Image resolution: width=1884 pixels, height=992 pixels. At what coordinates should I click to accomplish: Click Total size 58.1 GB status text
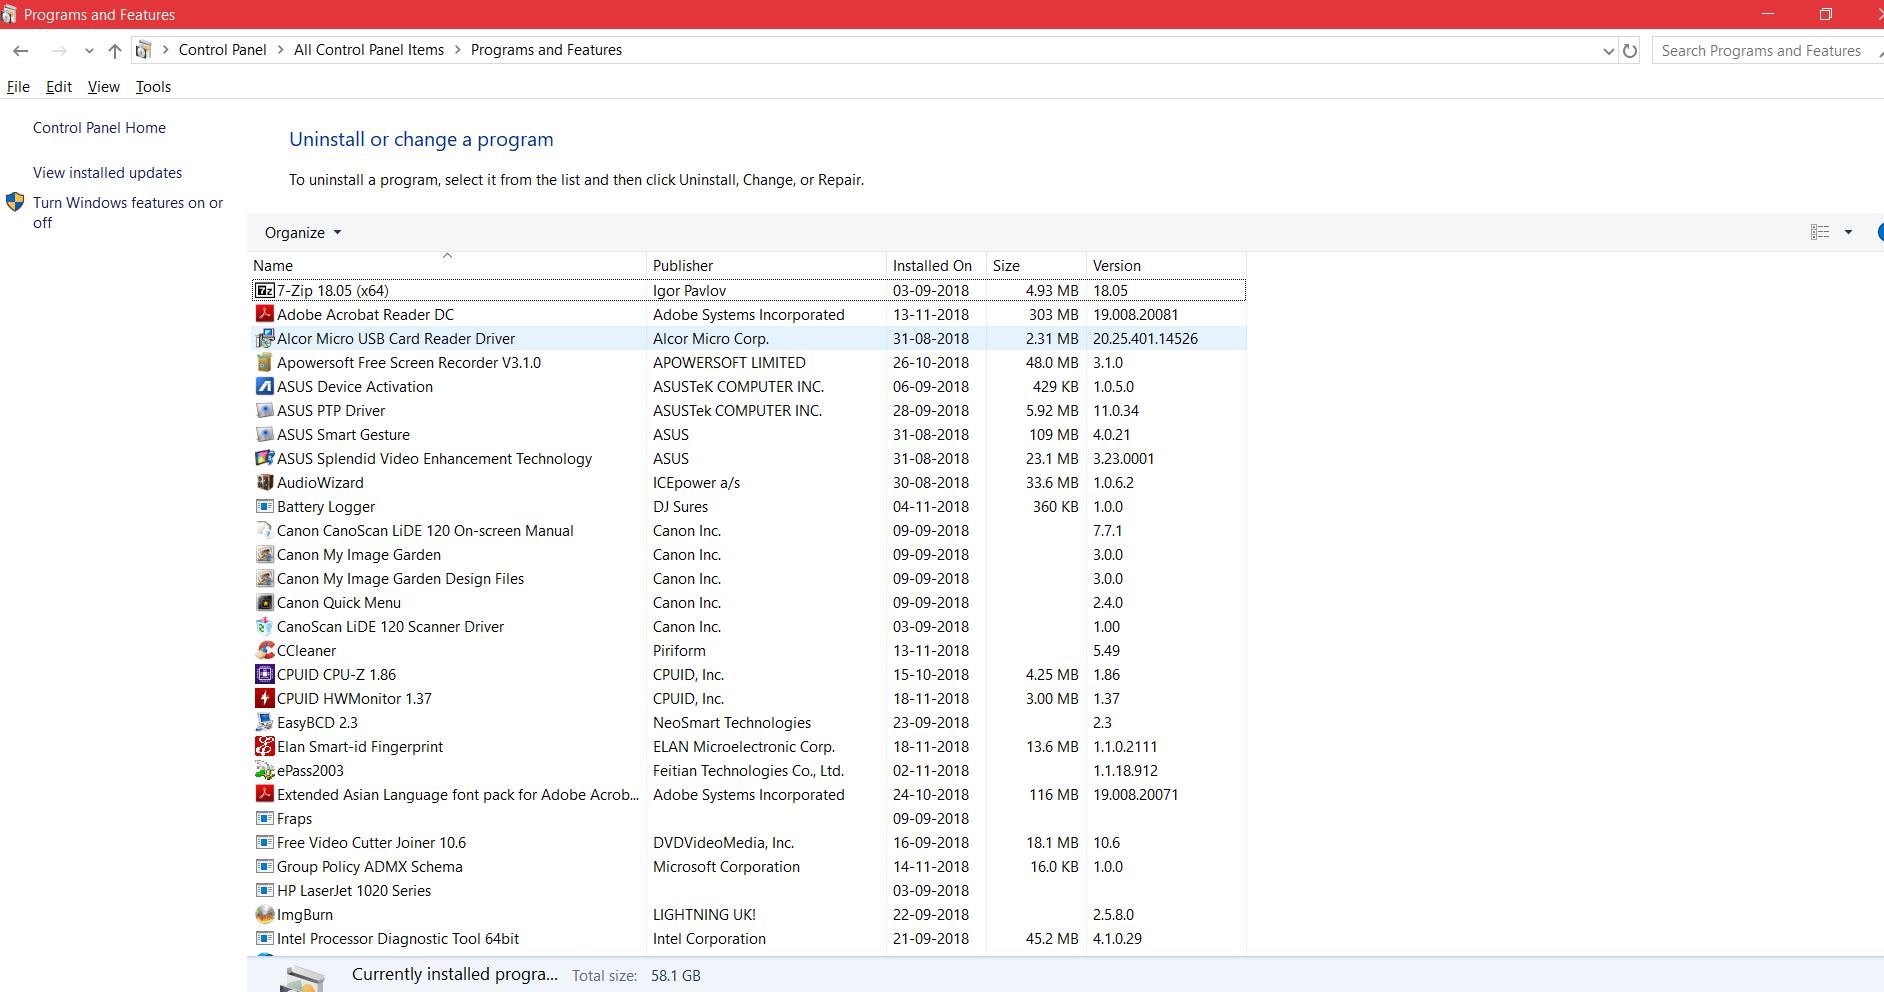[x=636, y=975]
